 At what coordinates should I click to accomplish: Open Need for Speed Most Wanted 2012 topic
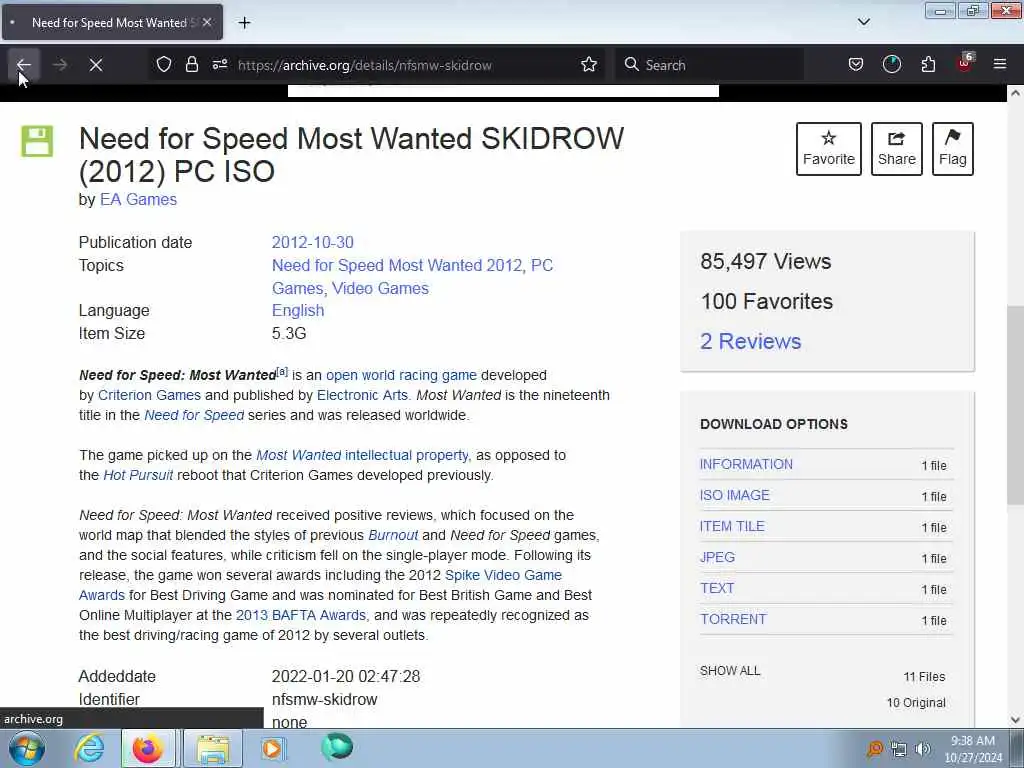(x=397, y=266)
